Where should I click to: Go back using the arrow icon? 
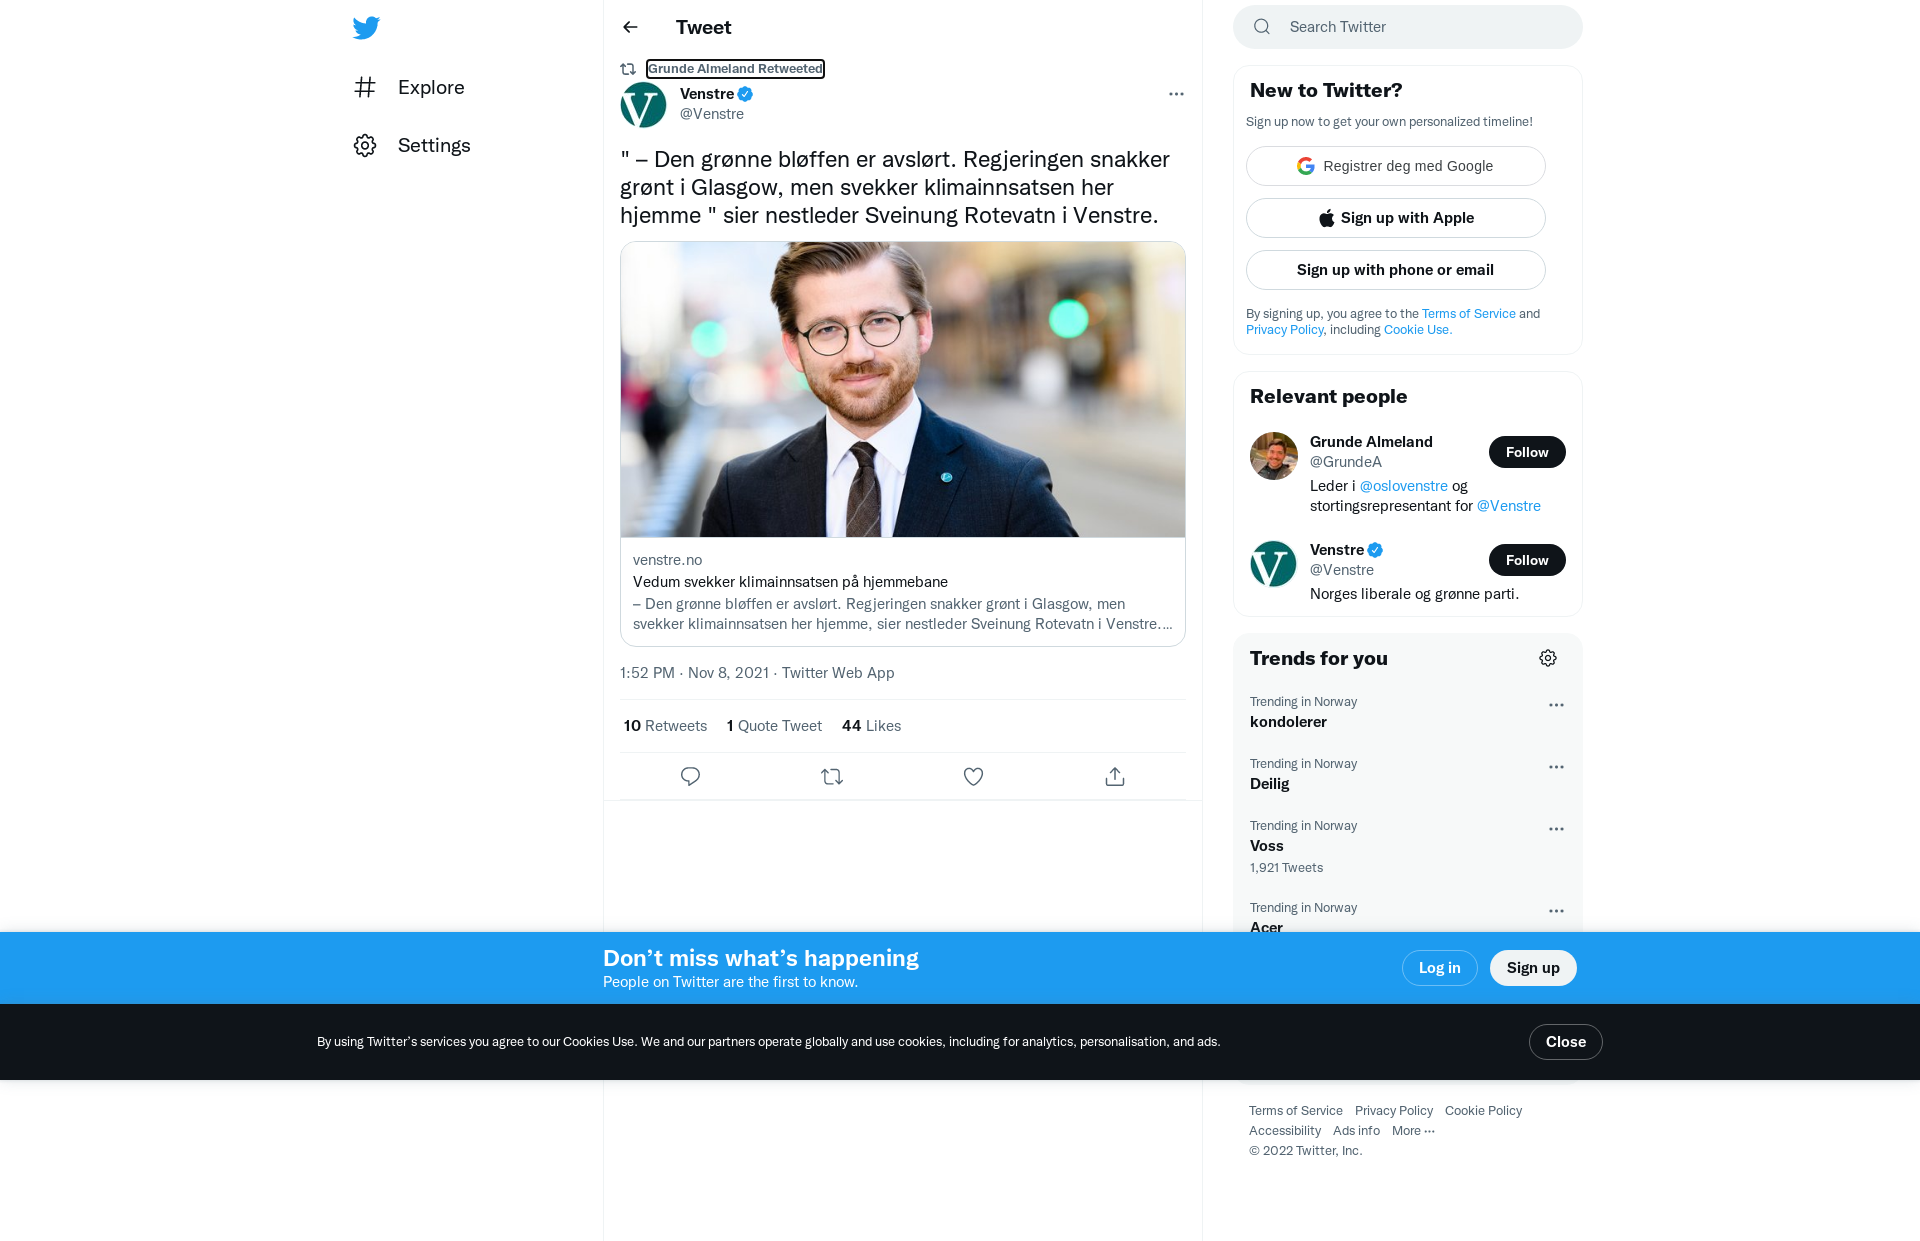point(630,27)
